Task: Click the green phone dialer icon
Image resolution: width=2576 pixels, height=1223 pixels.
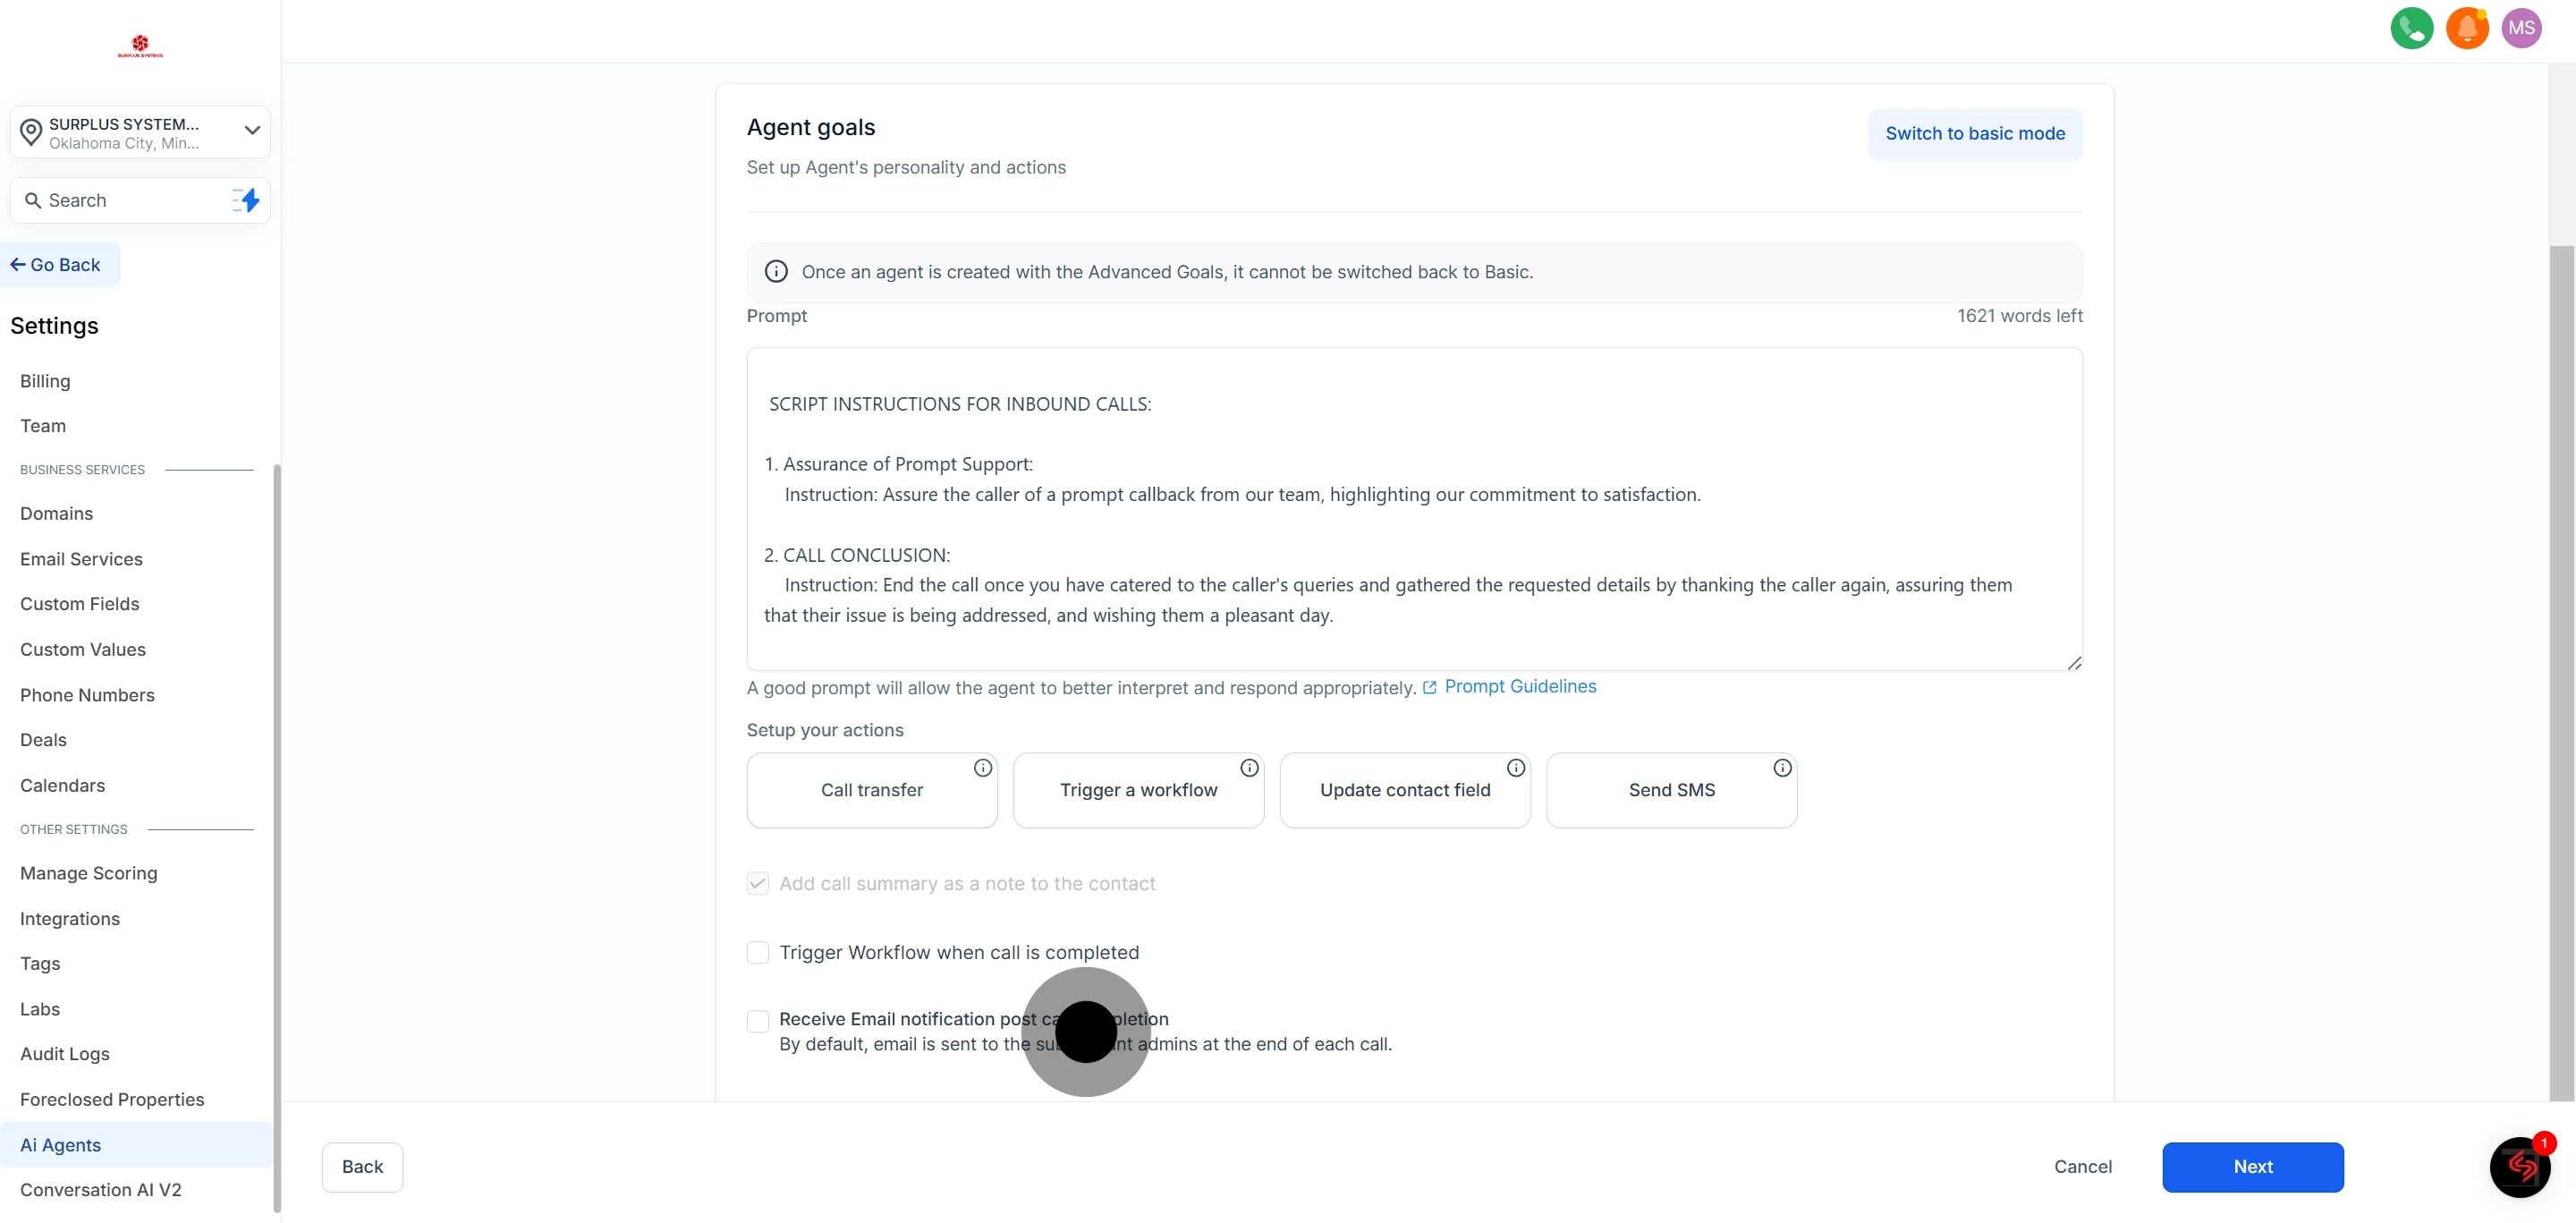Action: tap(2411, 28)
